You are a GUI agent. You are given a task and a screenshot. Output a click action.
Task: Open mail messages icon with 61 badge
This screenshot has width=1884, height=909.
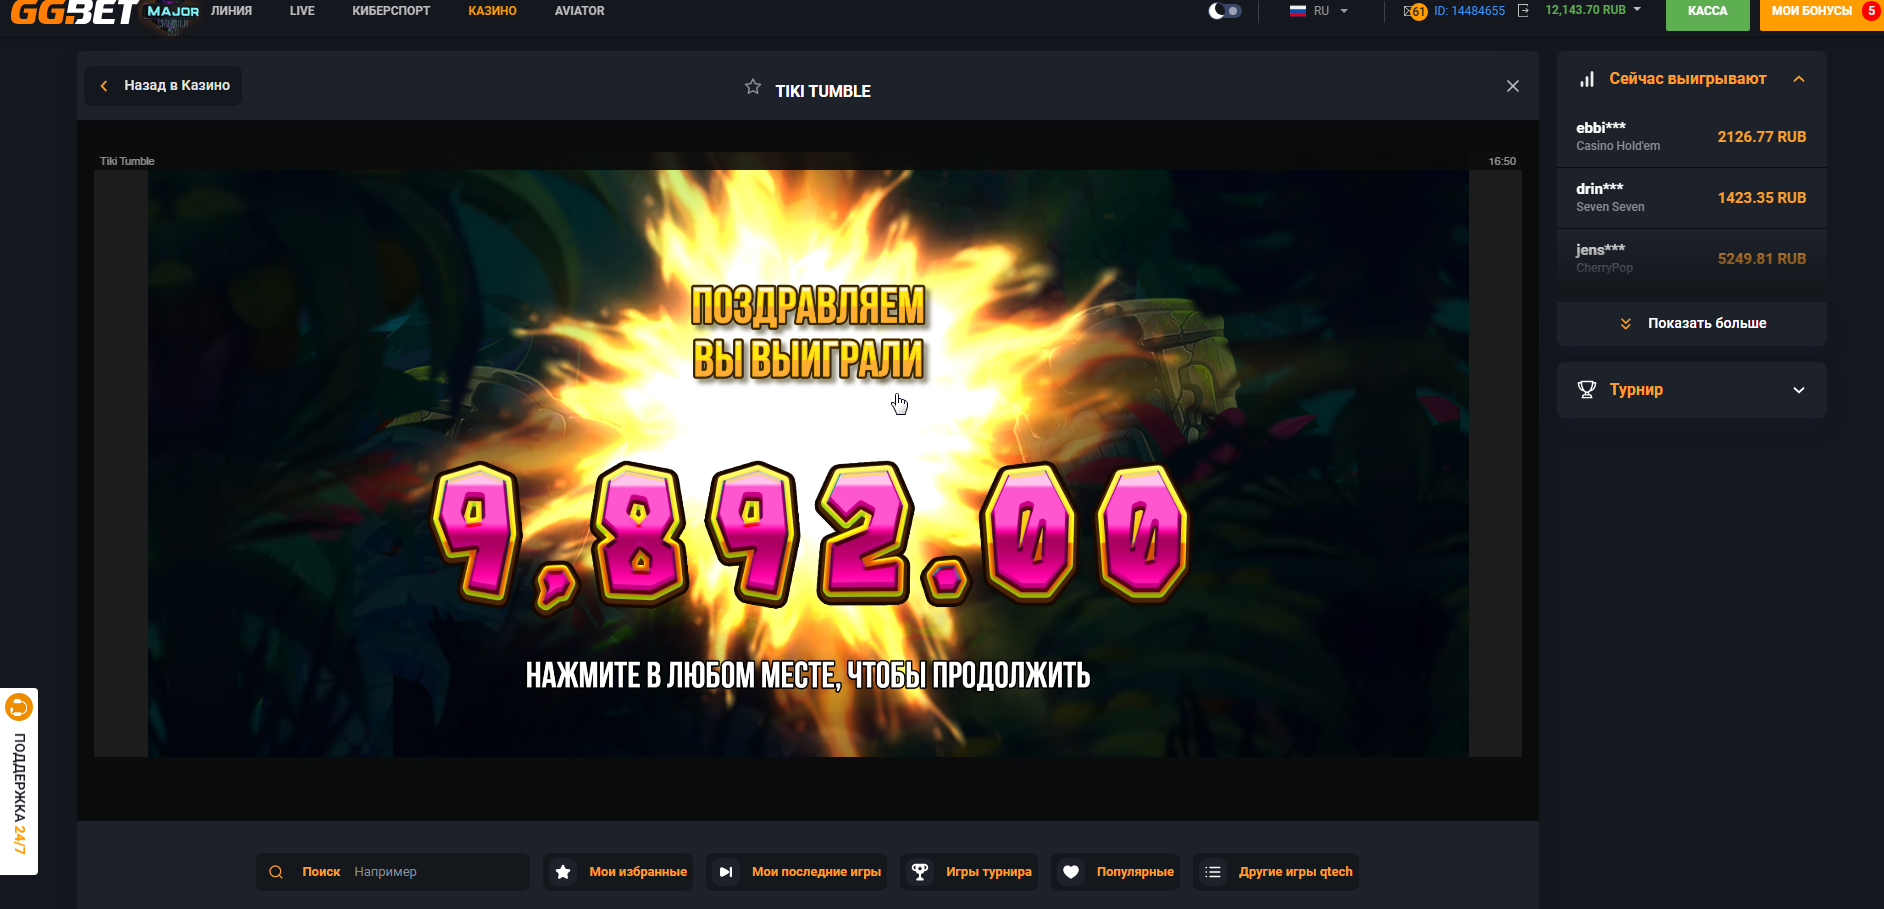click(1414, 11)
